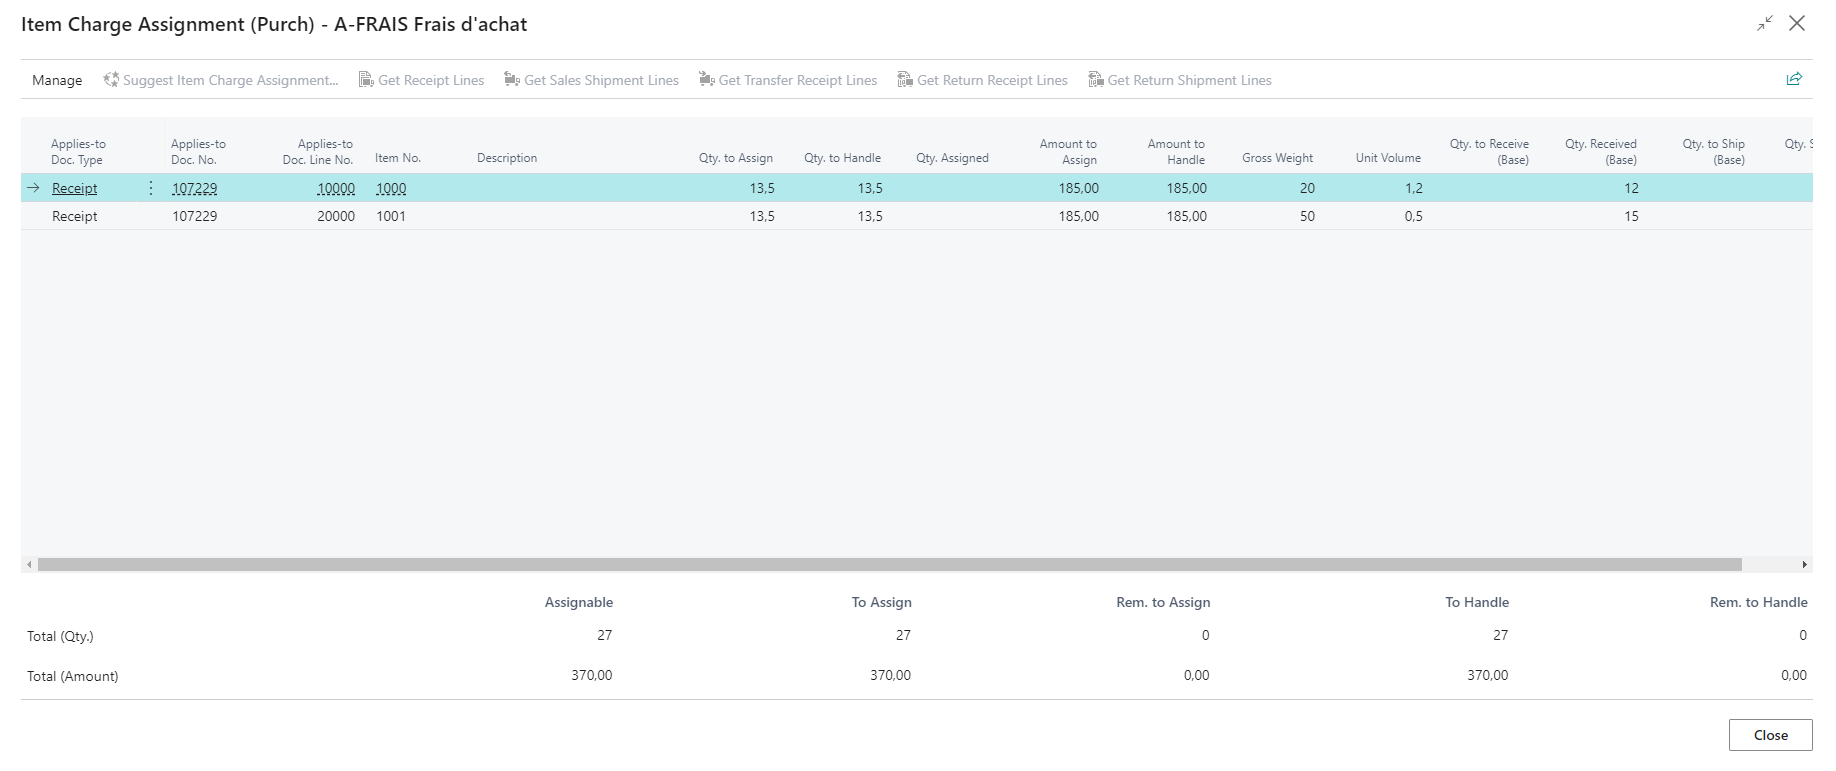
Task: Click the horizontal scrollbar right arrow
Action: 1804,565
